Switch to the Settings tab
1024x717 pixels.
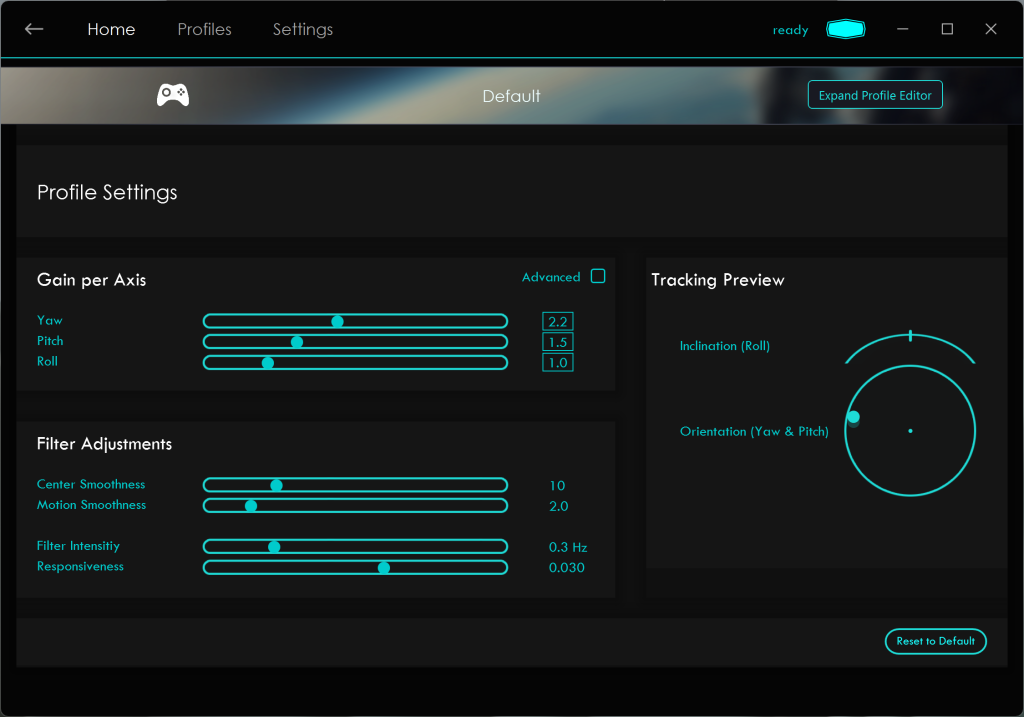303,29
